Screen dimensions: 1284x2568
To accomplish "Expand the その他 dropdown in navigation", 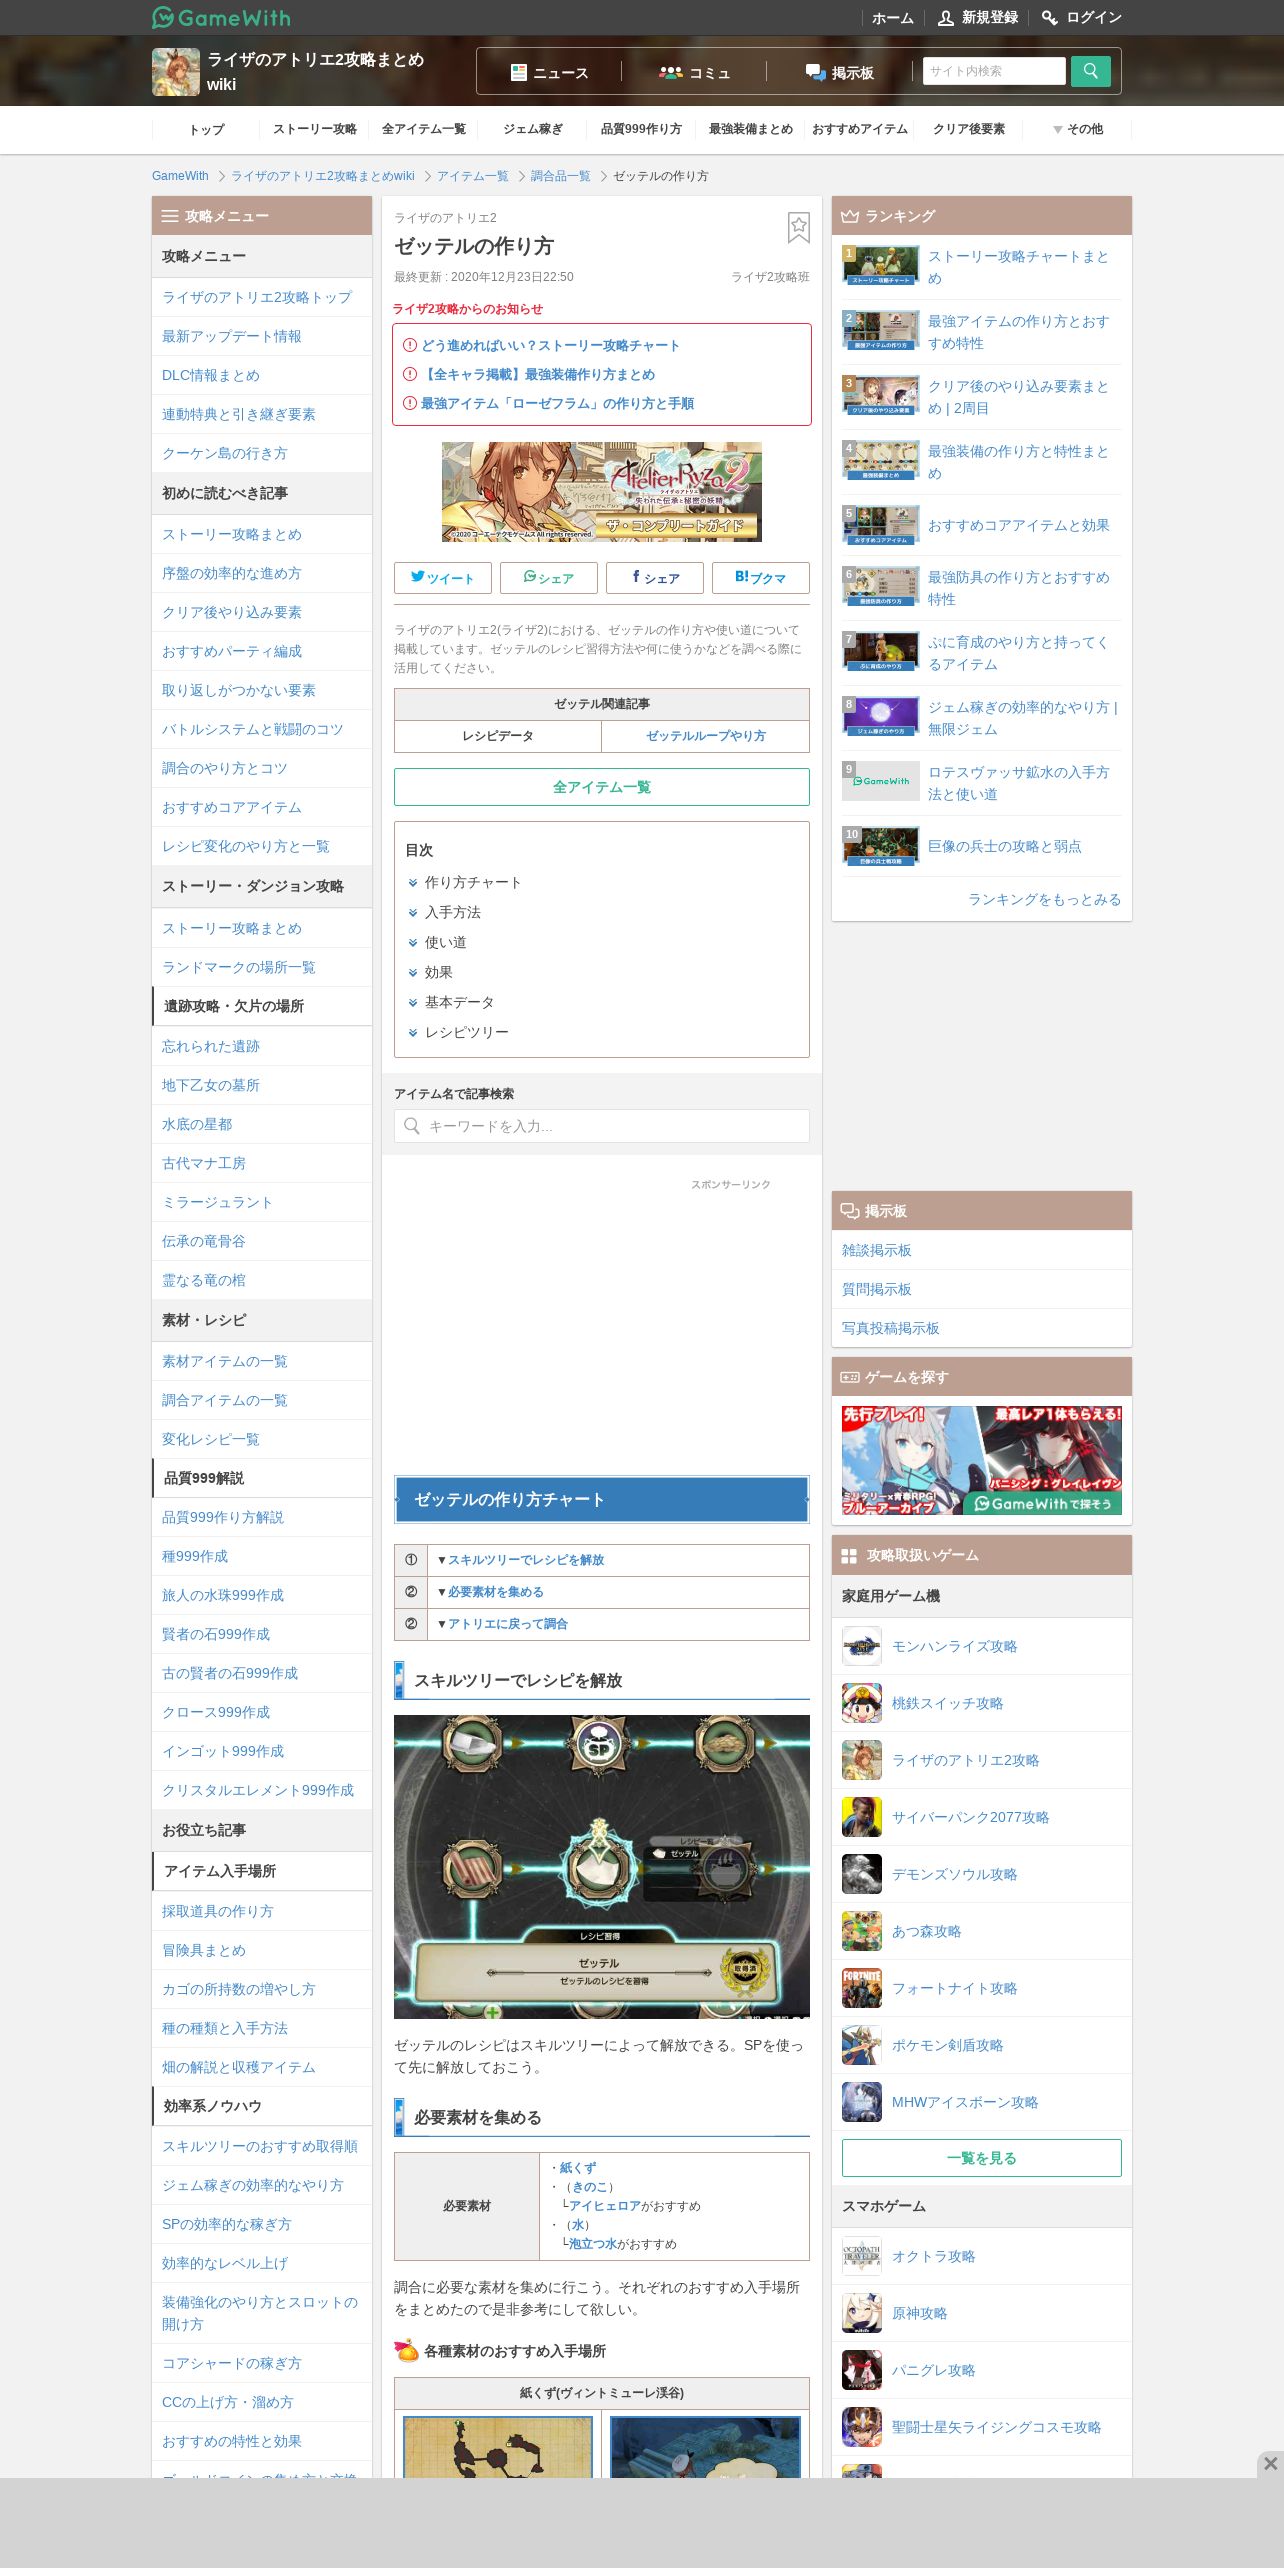I will coord(1077,129).
